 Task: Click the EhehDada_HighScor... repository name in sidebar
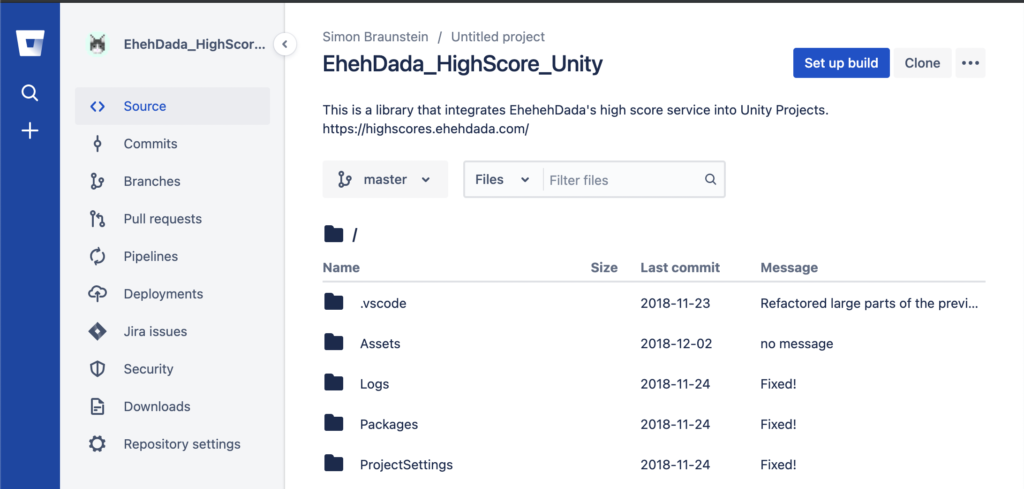point(195,45)
